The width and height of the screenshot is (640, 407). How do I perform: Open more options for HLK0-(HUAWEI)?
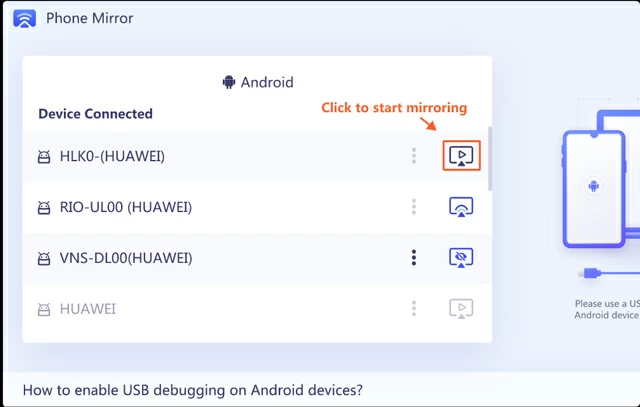coord(414,156)
